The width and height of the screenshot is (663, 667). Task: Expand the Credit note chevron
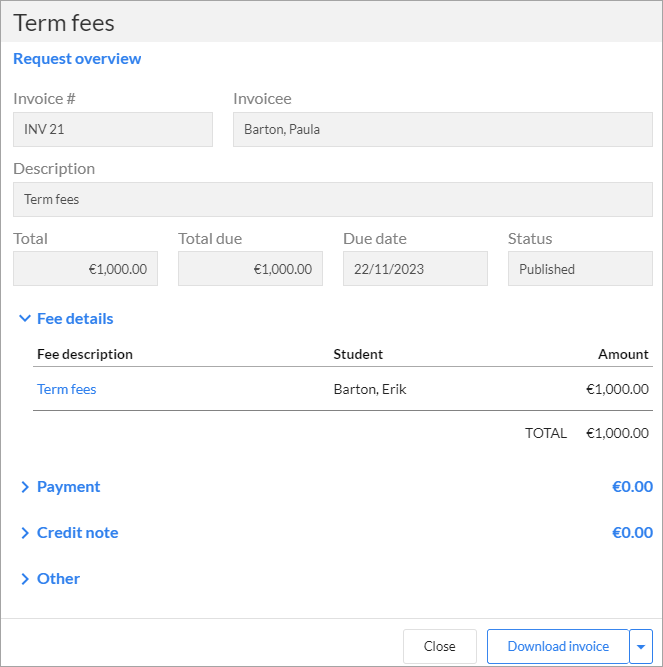[x=25, y=533]
